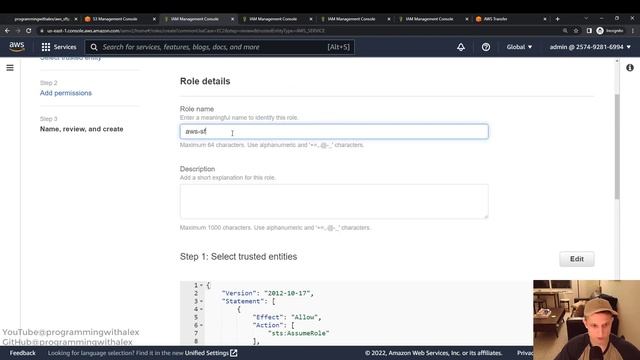Go to Step 2 Add permissions
640x360 pixels.
(x=66, y=93)
